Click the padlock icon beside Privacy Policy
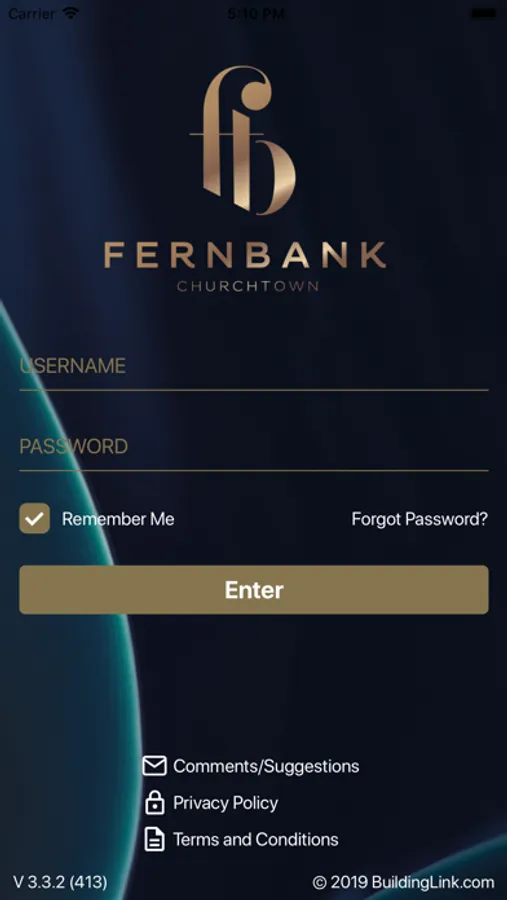Image resolution: width=507 pixels, height=900 pixels. (x=154, y=802)
